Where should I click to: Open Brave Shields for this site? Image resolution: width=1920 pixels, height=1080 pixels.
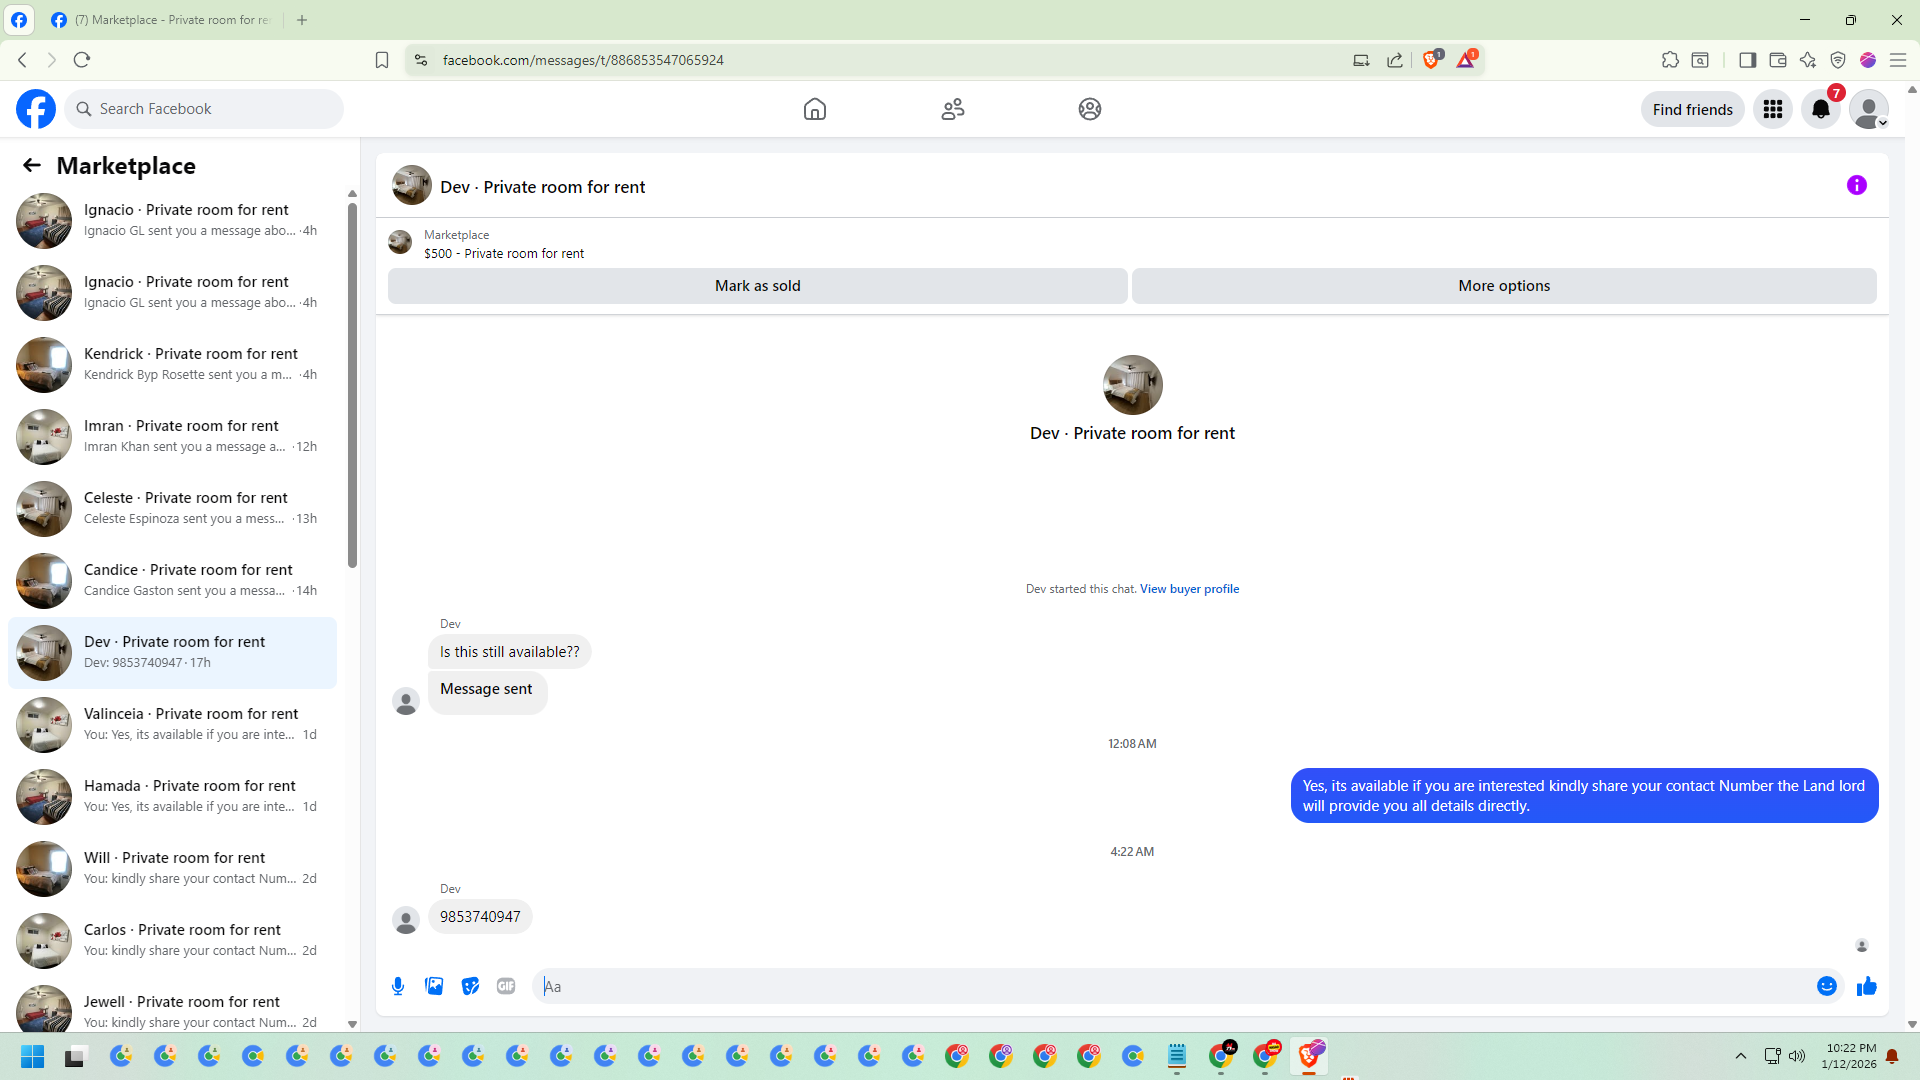pos(1431,60)
